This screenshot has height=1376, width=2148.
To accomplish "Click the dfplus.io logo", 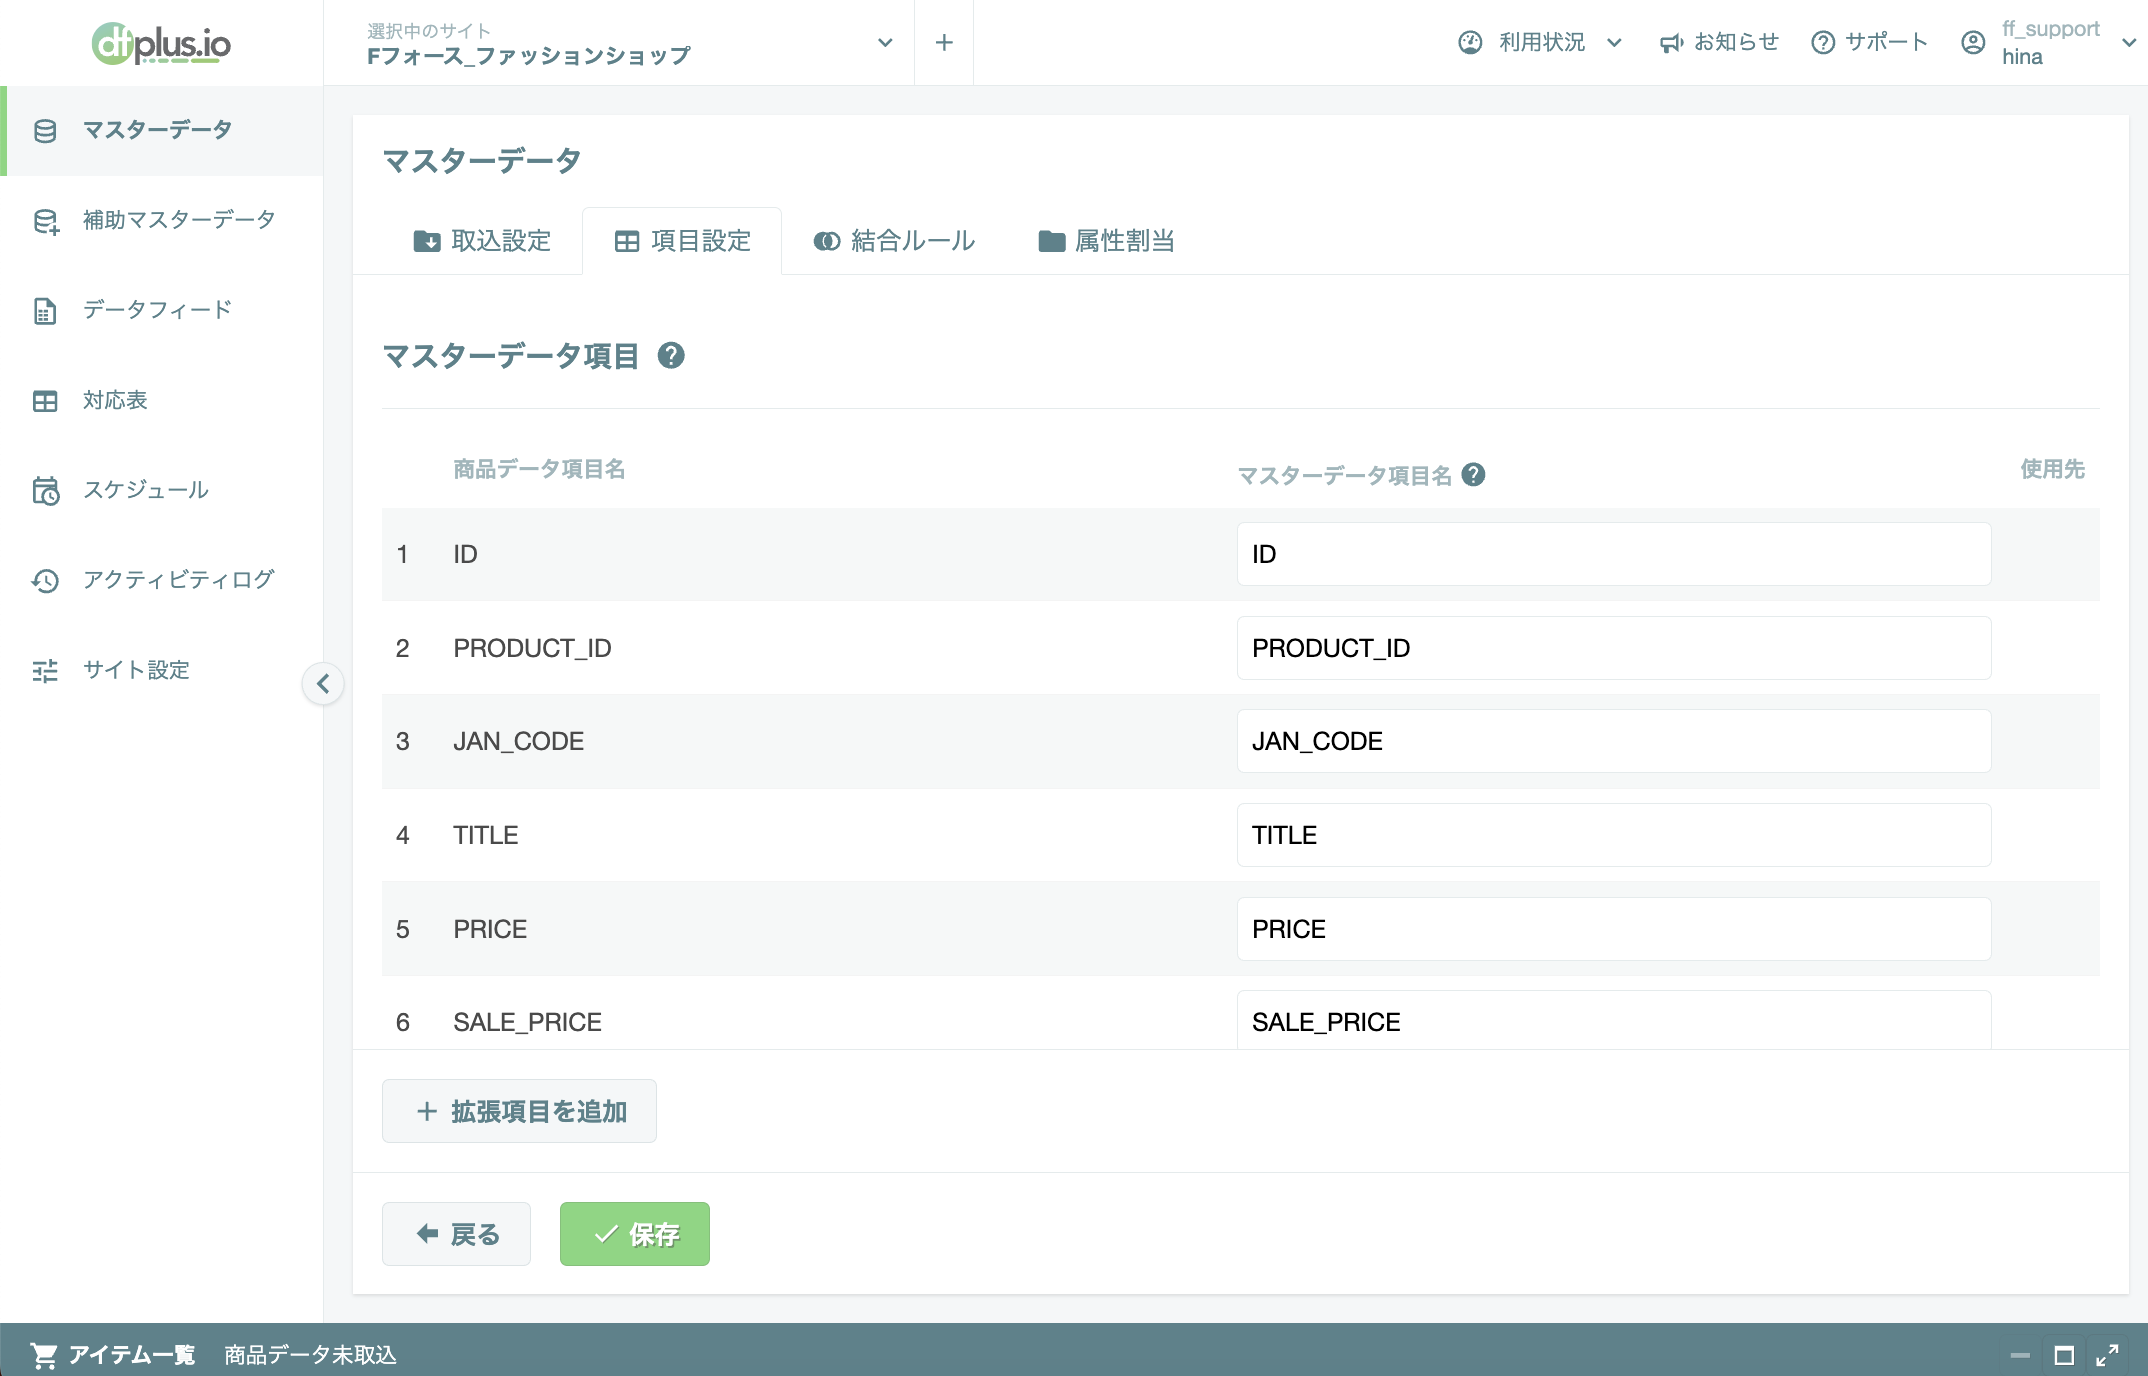I will (x=161, y=43).
